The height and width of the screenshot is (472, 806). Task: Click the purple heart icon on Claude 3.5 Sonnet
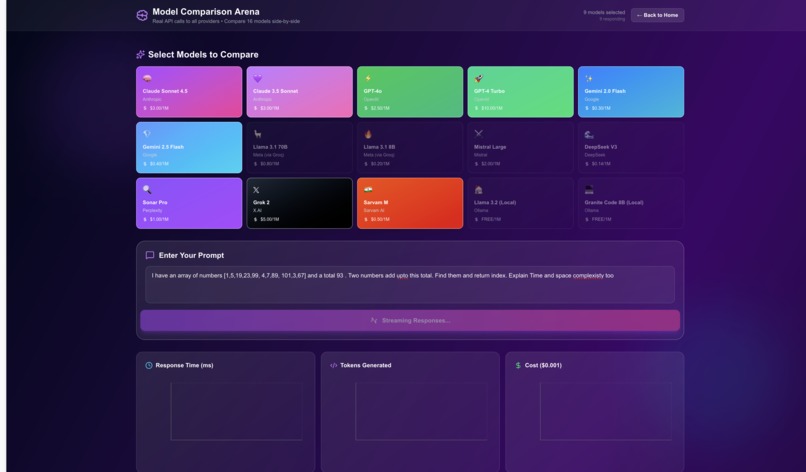click(x=258, y=79)
